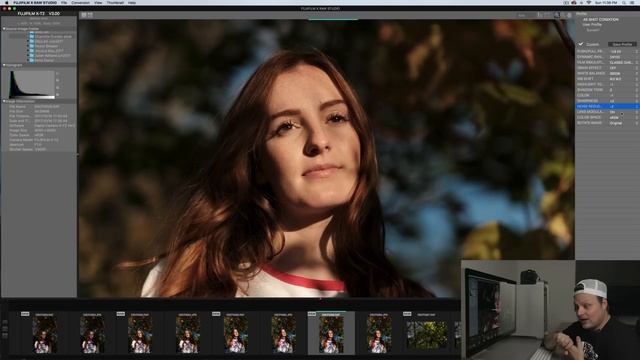Toggle the Custom profile checkmark
640x360 pixels.
point(580,44)
